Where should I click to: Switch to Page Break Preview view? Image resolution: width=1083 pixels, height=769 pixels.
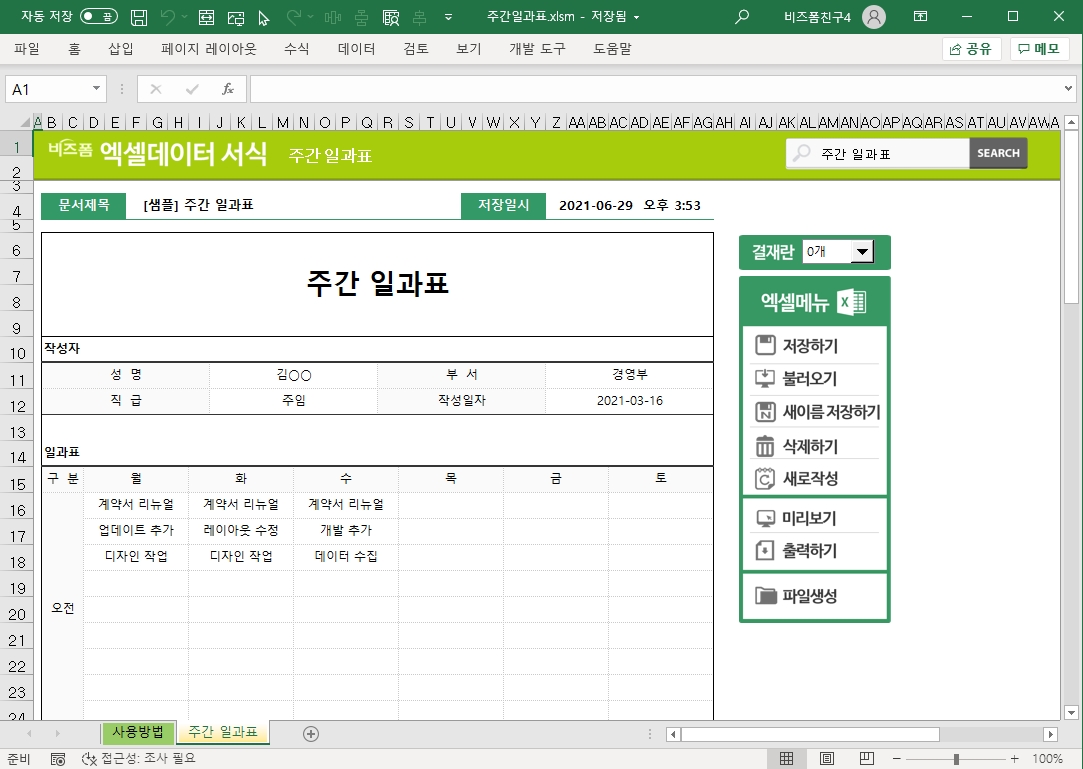point(867,759)
